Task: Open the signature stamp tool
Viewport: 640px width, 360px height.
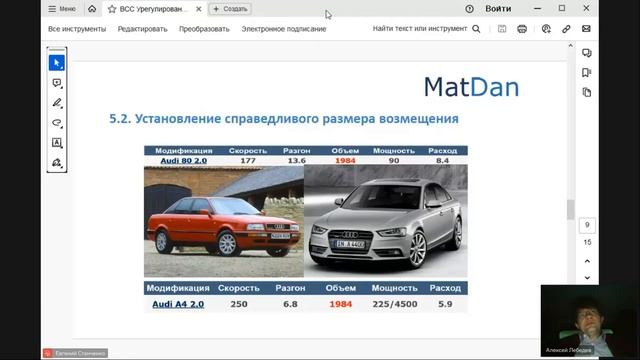Action: point(57,162)
